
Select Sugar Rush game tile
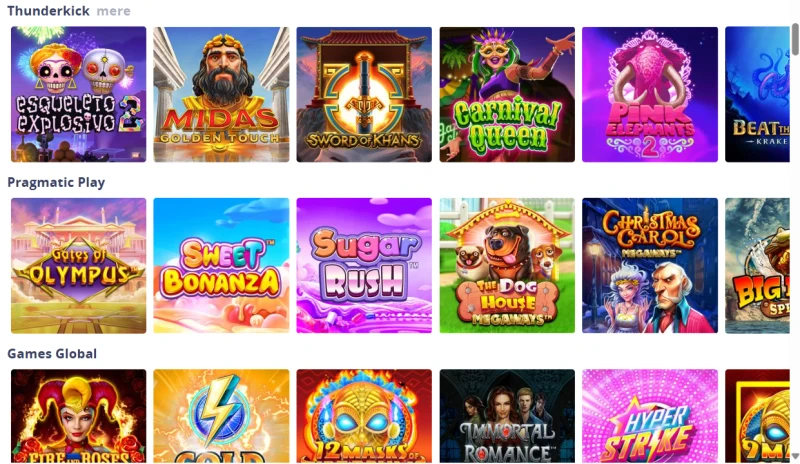tap(364, 265)
